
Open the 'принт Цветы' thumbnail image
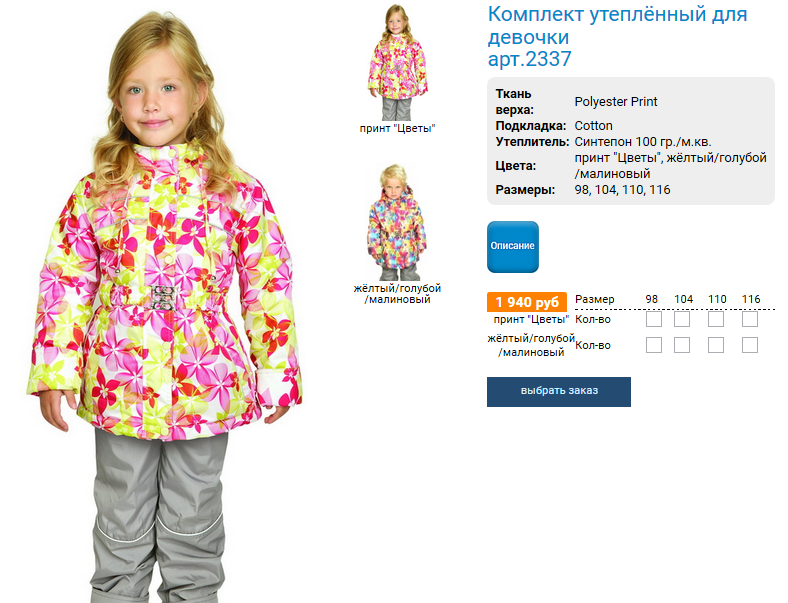click(x=397, y=62)
